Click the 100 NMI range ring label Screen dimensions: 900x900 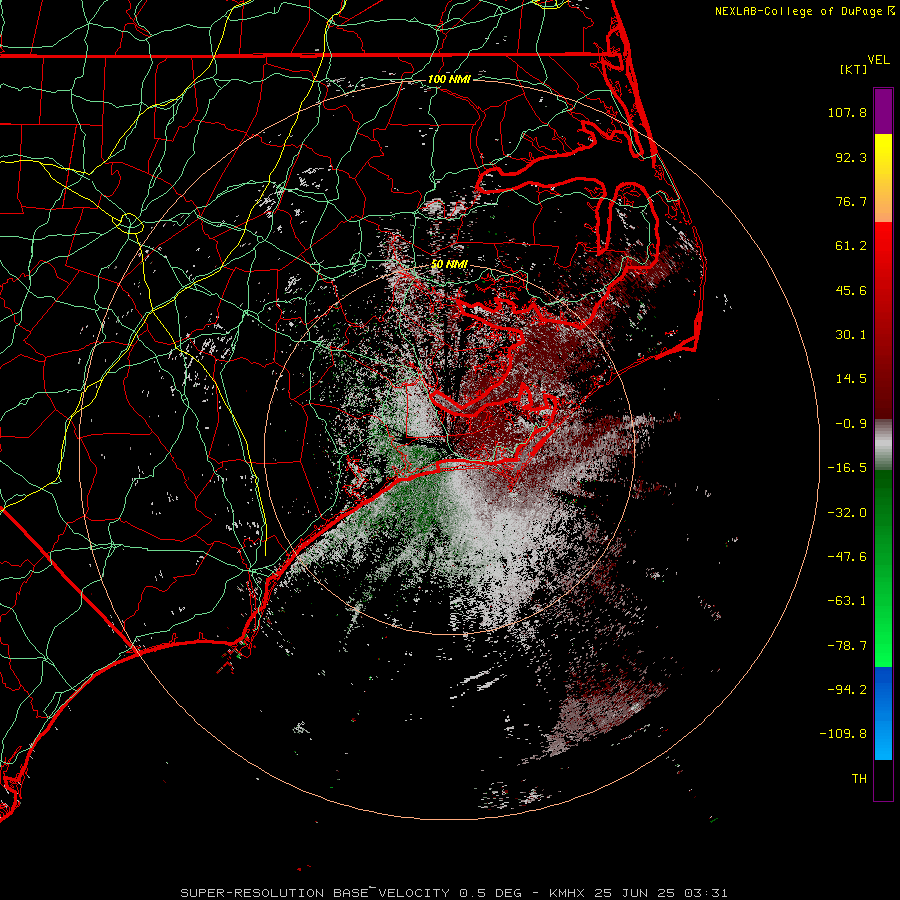pyautogui.click(x=449, y=79)
